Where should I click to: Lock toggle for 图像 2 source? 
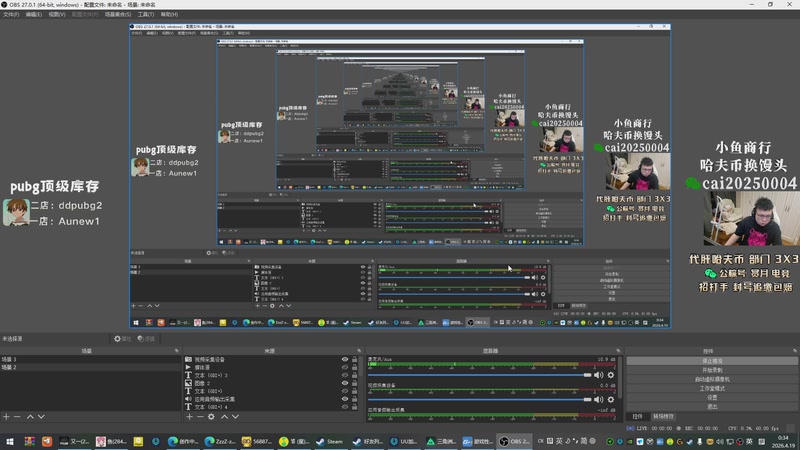pyautogui.click(x=355, y=383)
